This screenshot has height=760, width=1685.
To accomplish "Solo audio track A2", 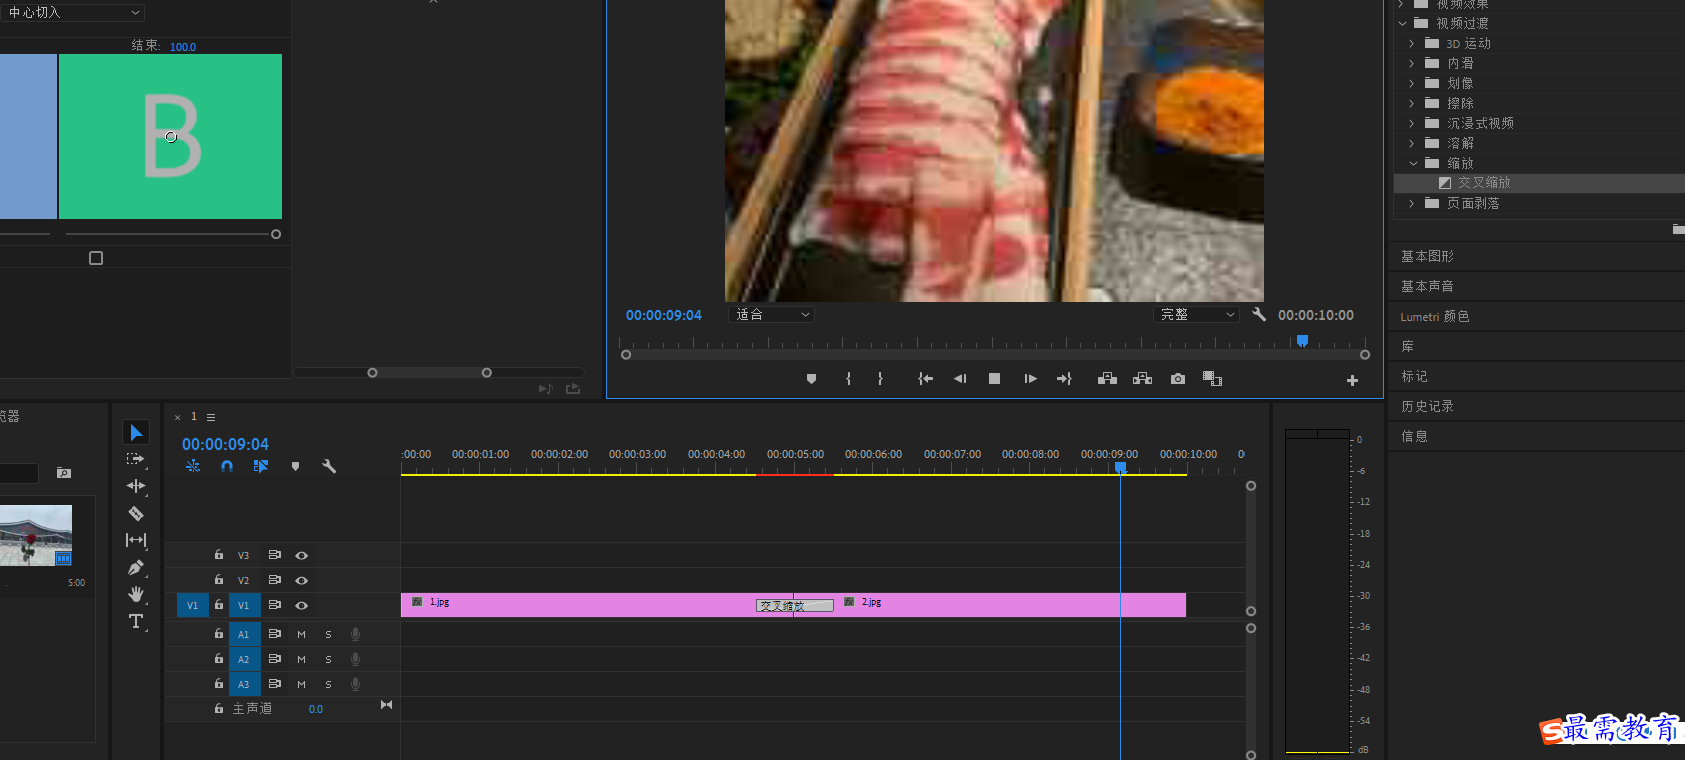I will [328, 659].
